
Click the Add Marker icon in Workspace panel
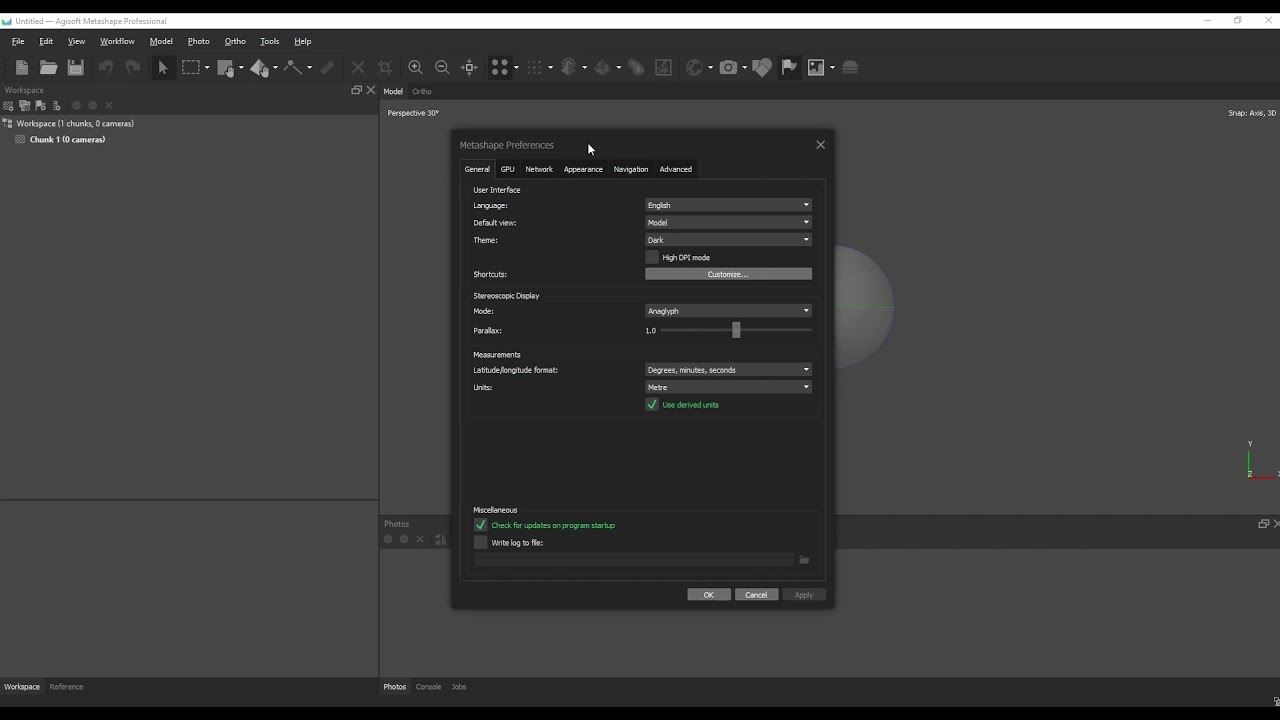41,106
